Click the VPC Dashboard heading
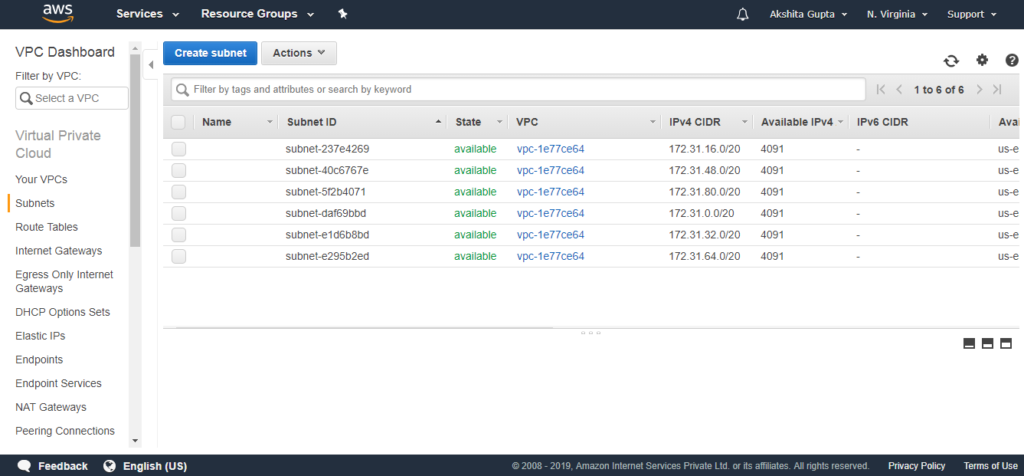Viewport: 1024px width, 476px height. pos(65,52)
